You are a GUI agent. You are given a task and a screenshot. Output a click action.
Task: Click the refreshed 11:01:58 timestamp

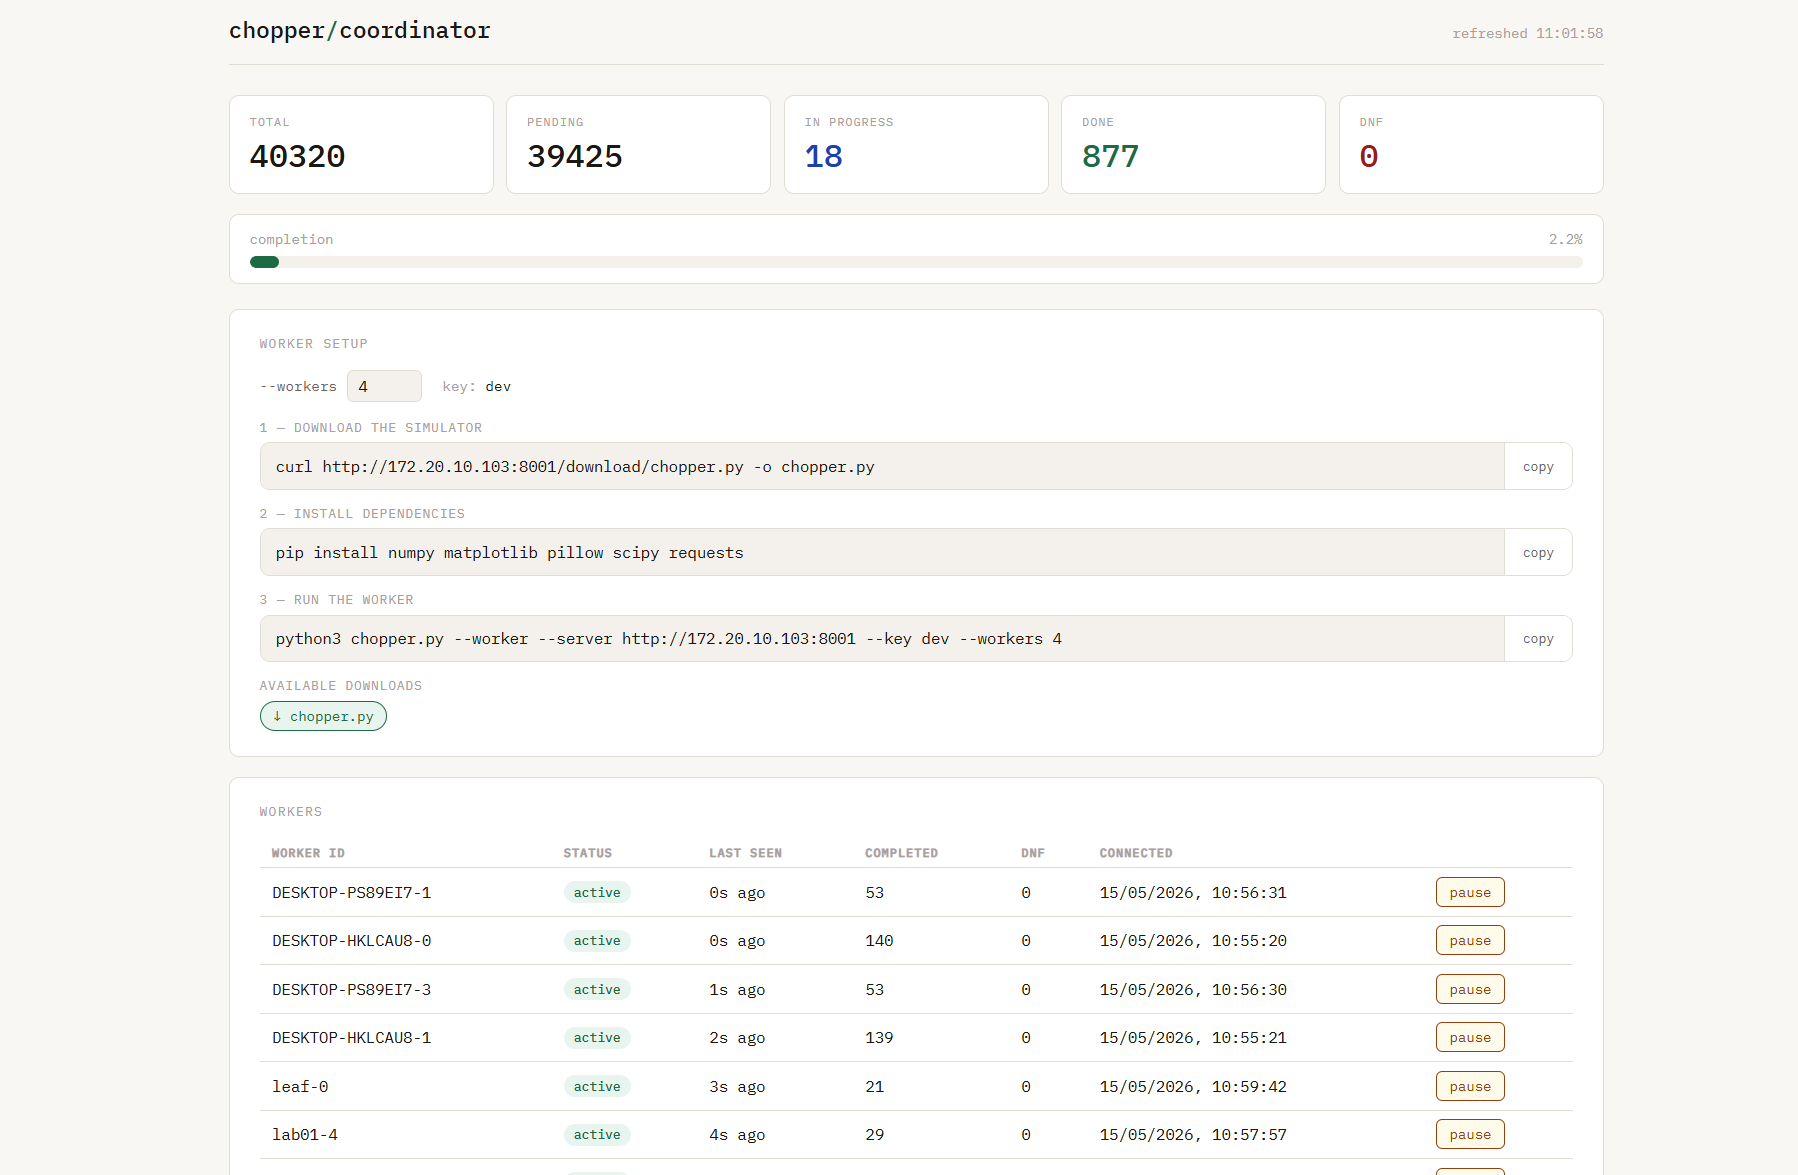[x=1528, y=33]
